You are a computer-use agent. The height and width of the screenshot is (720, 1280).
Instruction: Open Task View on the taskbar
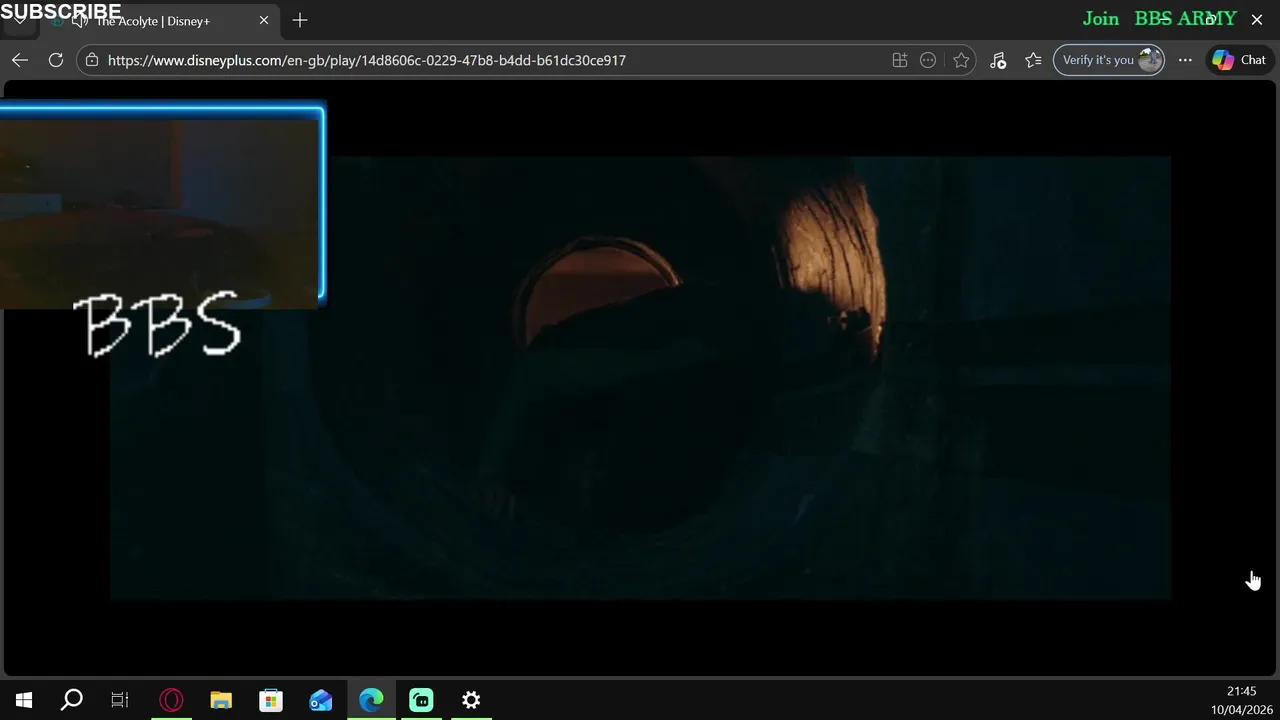tap(120, 700)
